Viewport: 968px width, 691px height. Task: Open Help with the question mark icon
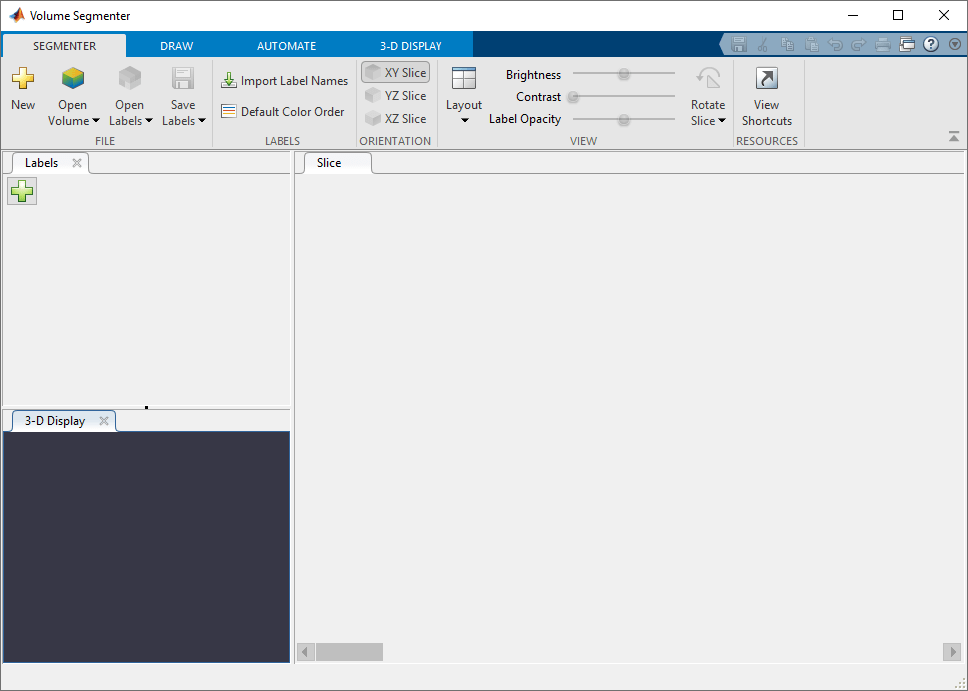point(931,44)
